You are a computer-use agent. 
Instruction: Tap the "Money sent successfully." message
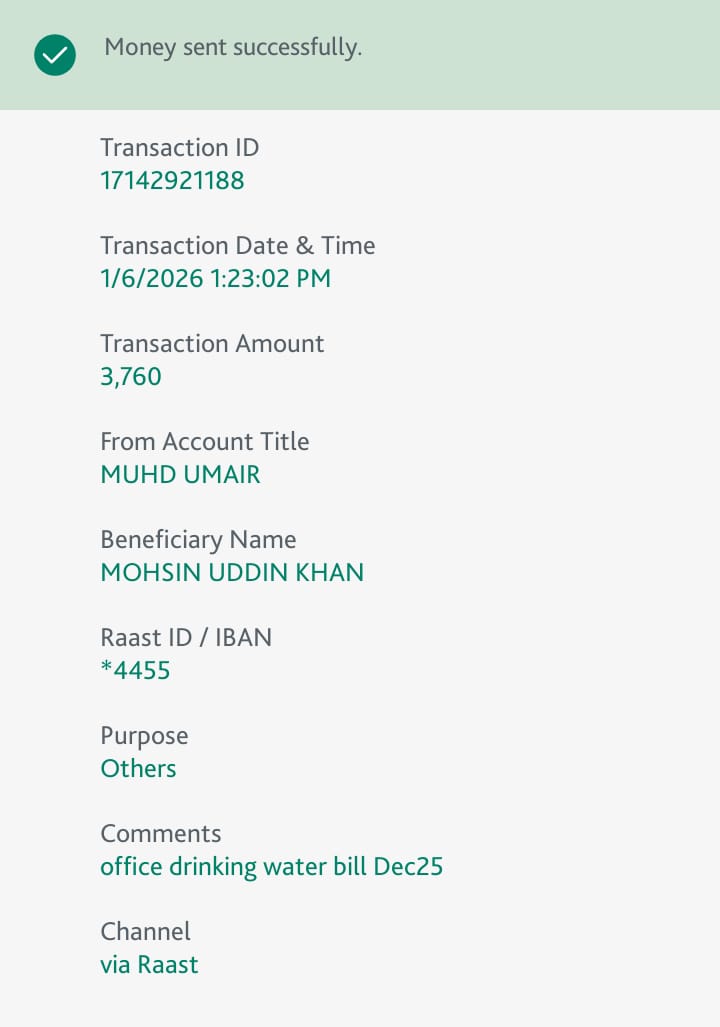(233, 47)
